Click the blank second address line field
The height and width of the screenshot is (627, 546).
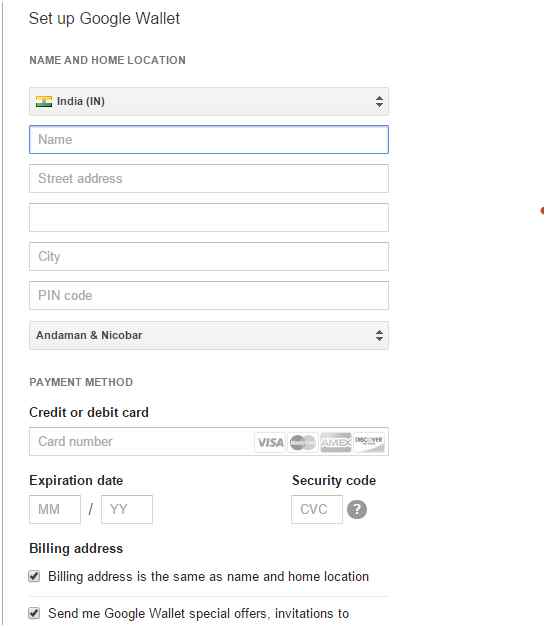(x=208, y=218)
